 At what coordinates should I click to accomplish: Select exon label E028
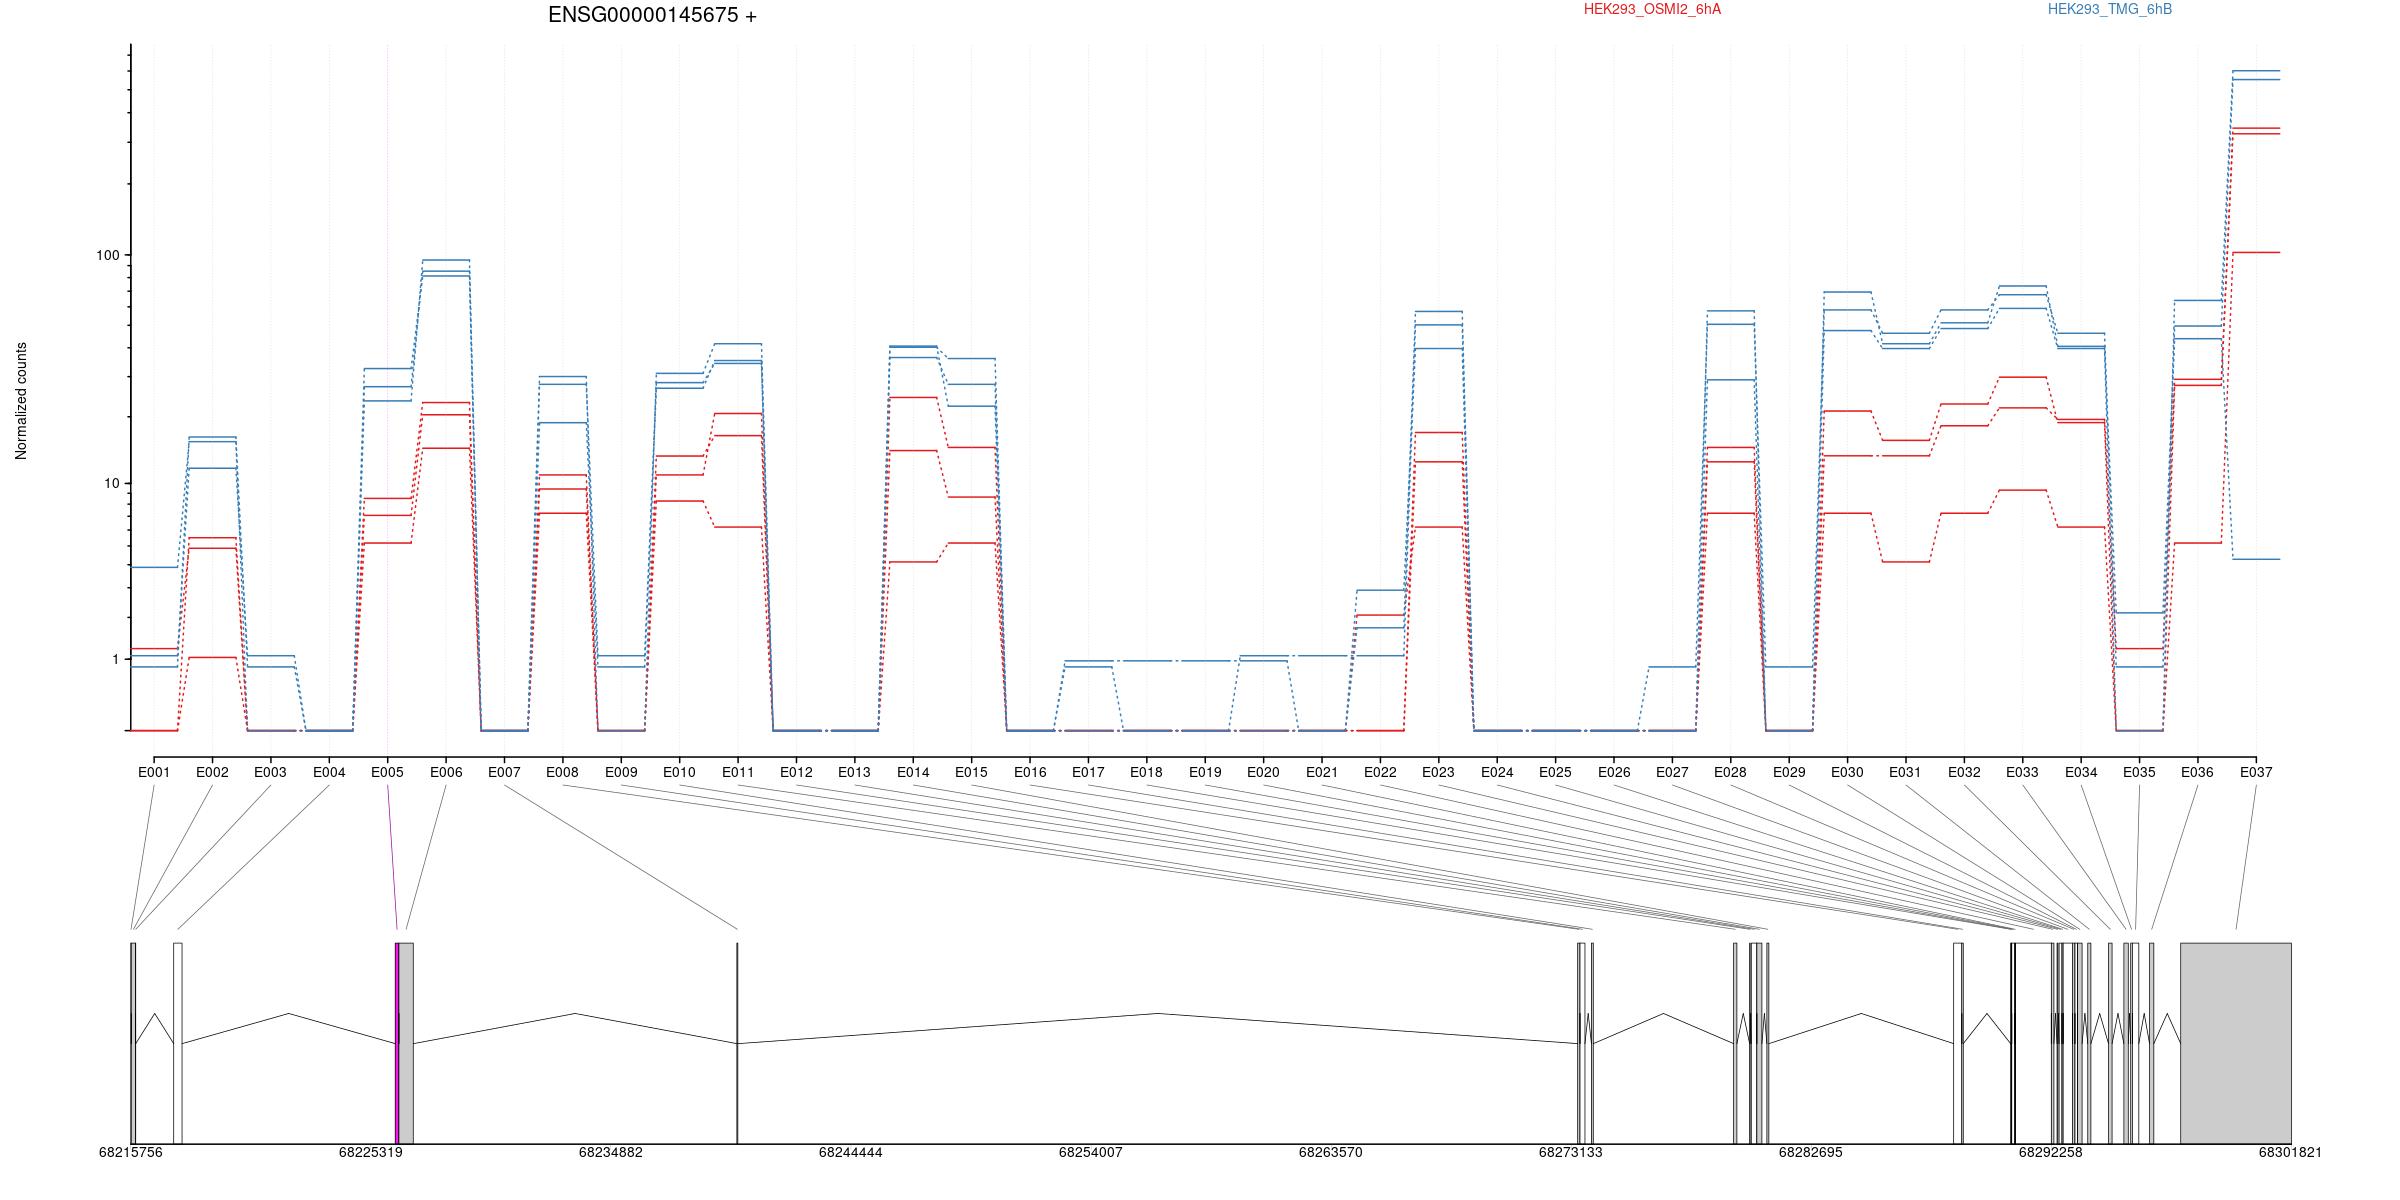(x=1730, y=772)
